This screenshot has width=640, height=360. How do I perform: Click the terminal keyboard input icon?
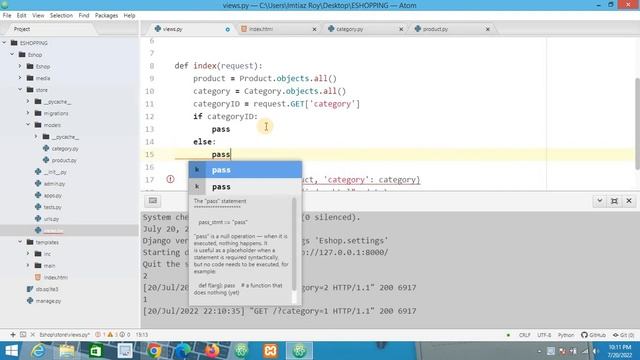coord(153,201)
